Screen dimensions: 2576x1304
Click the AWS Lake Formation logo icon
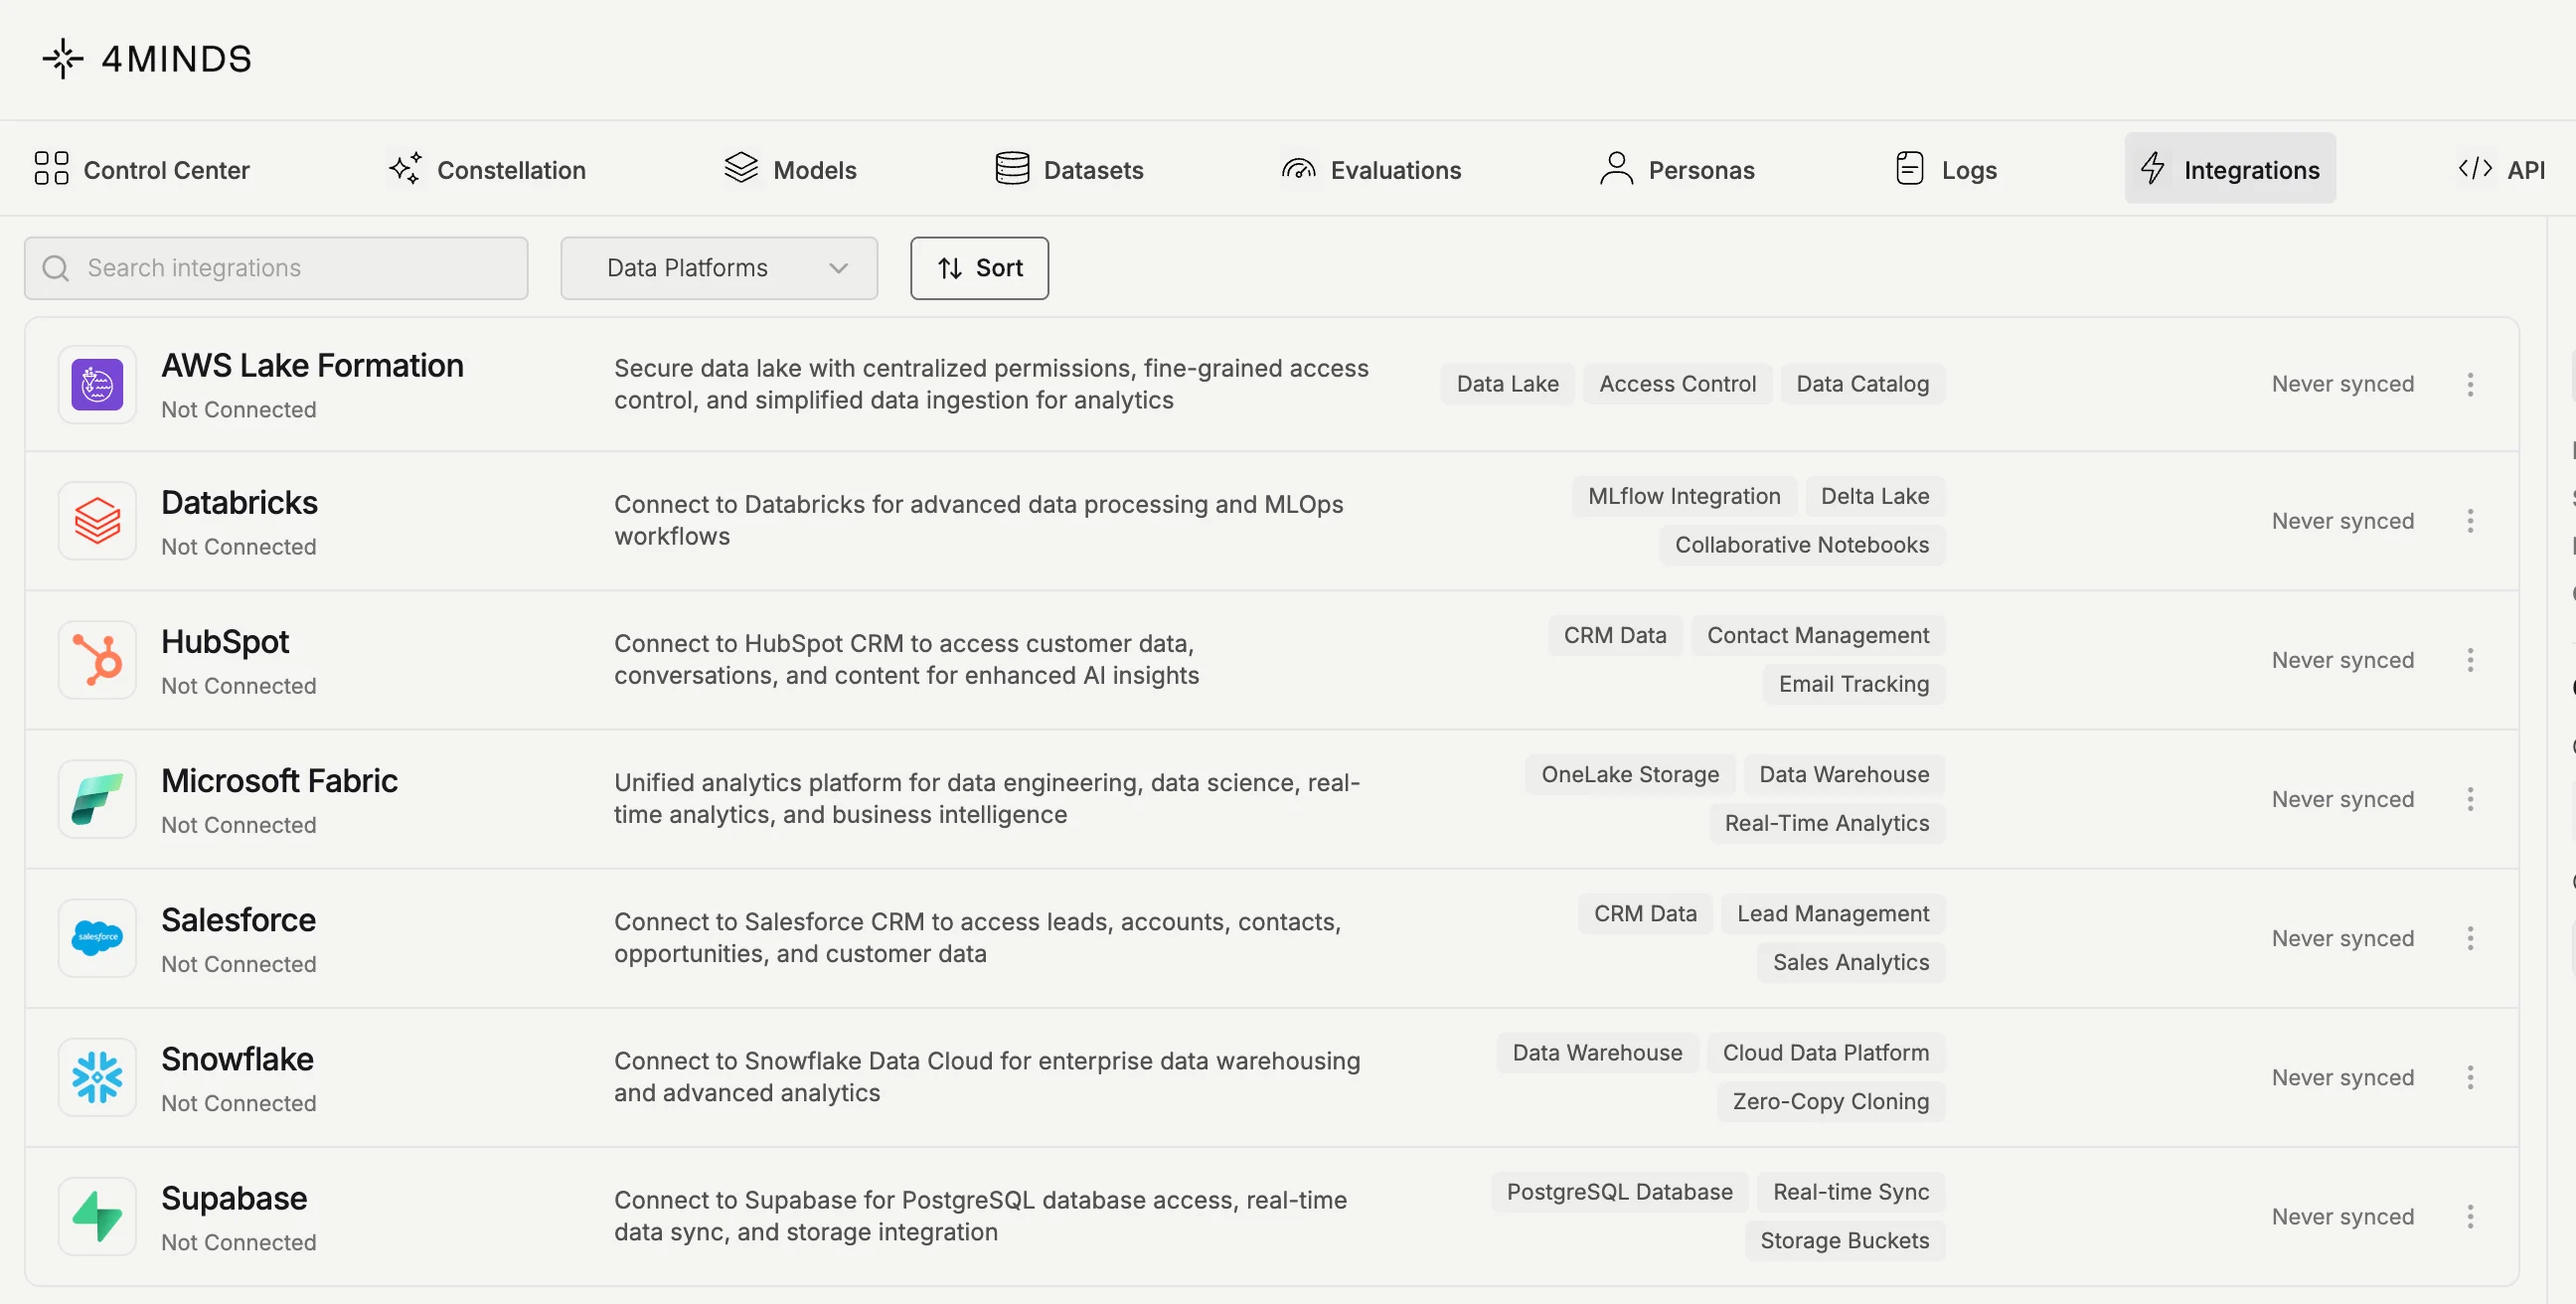tap(97, 384)
